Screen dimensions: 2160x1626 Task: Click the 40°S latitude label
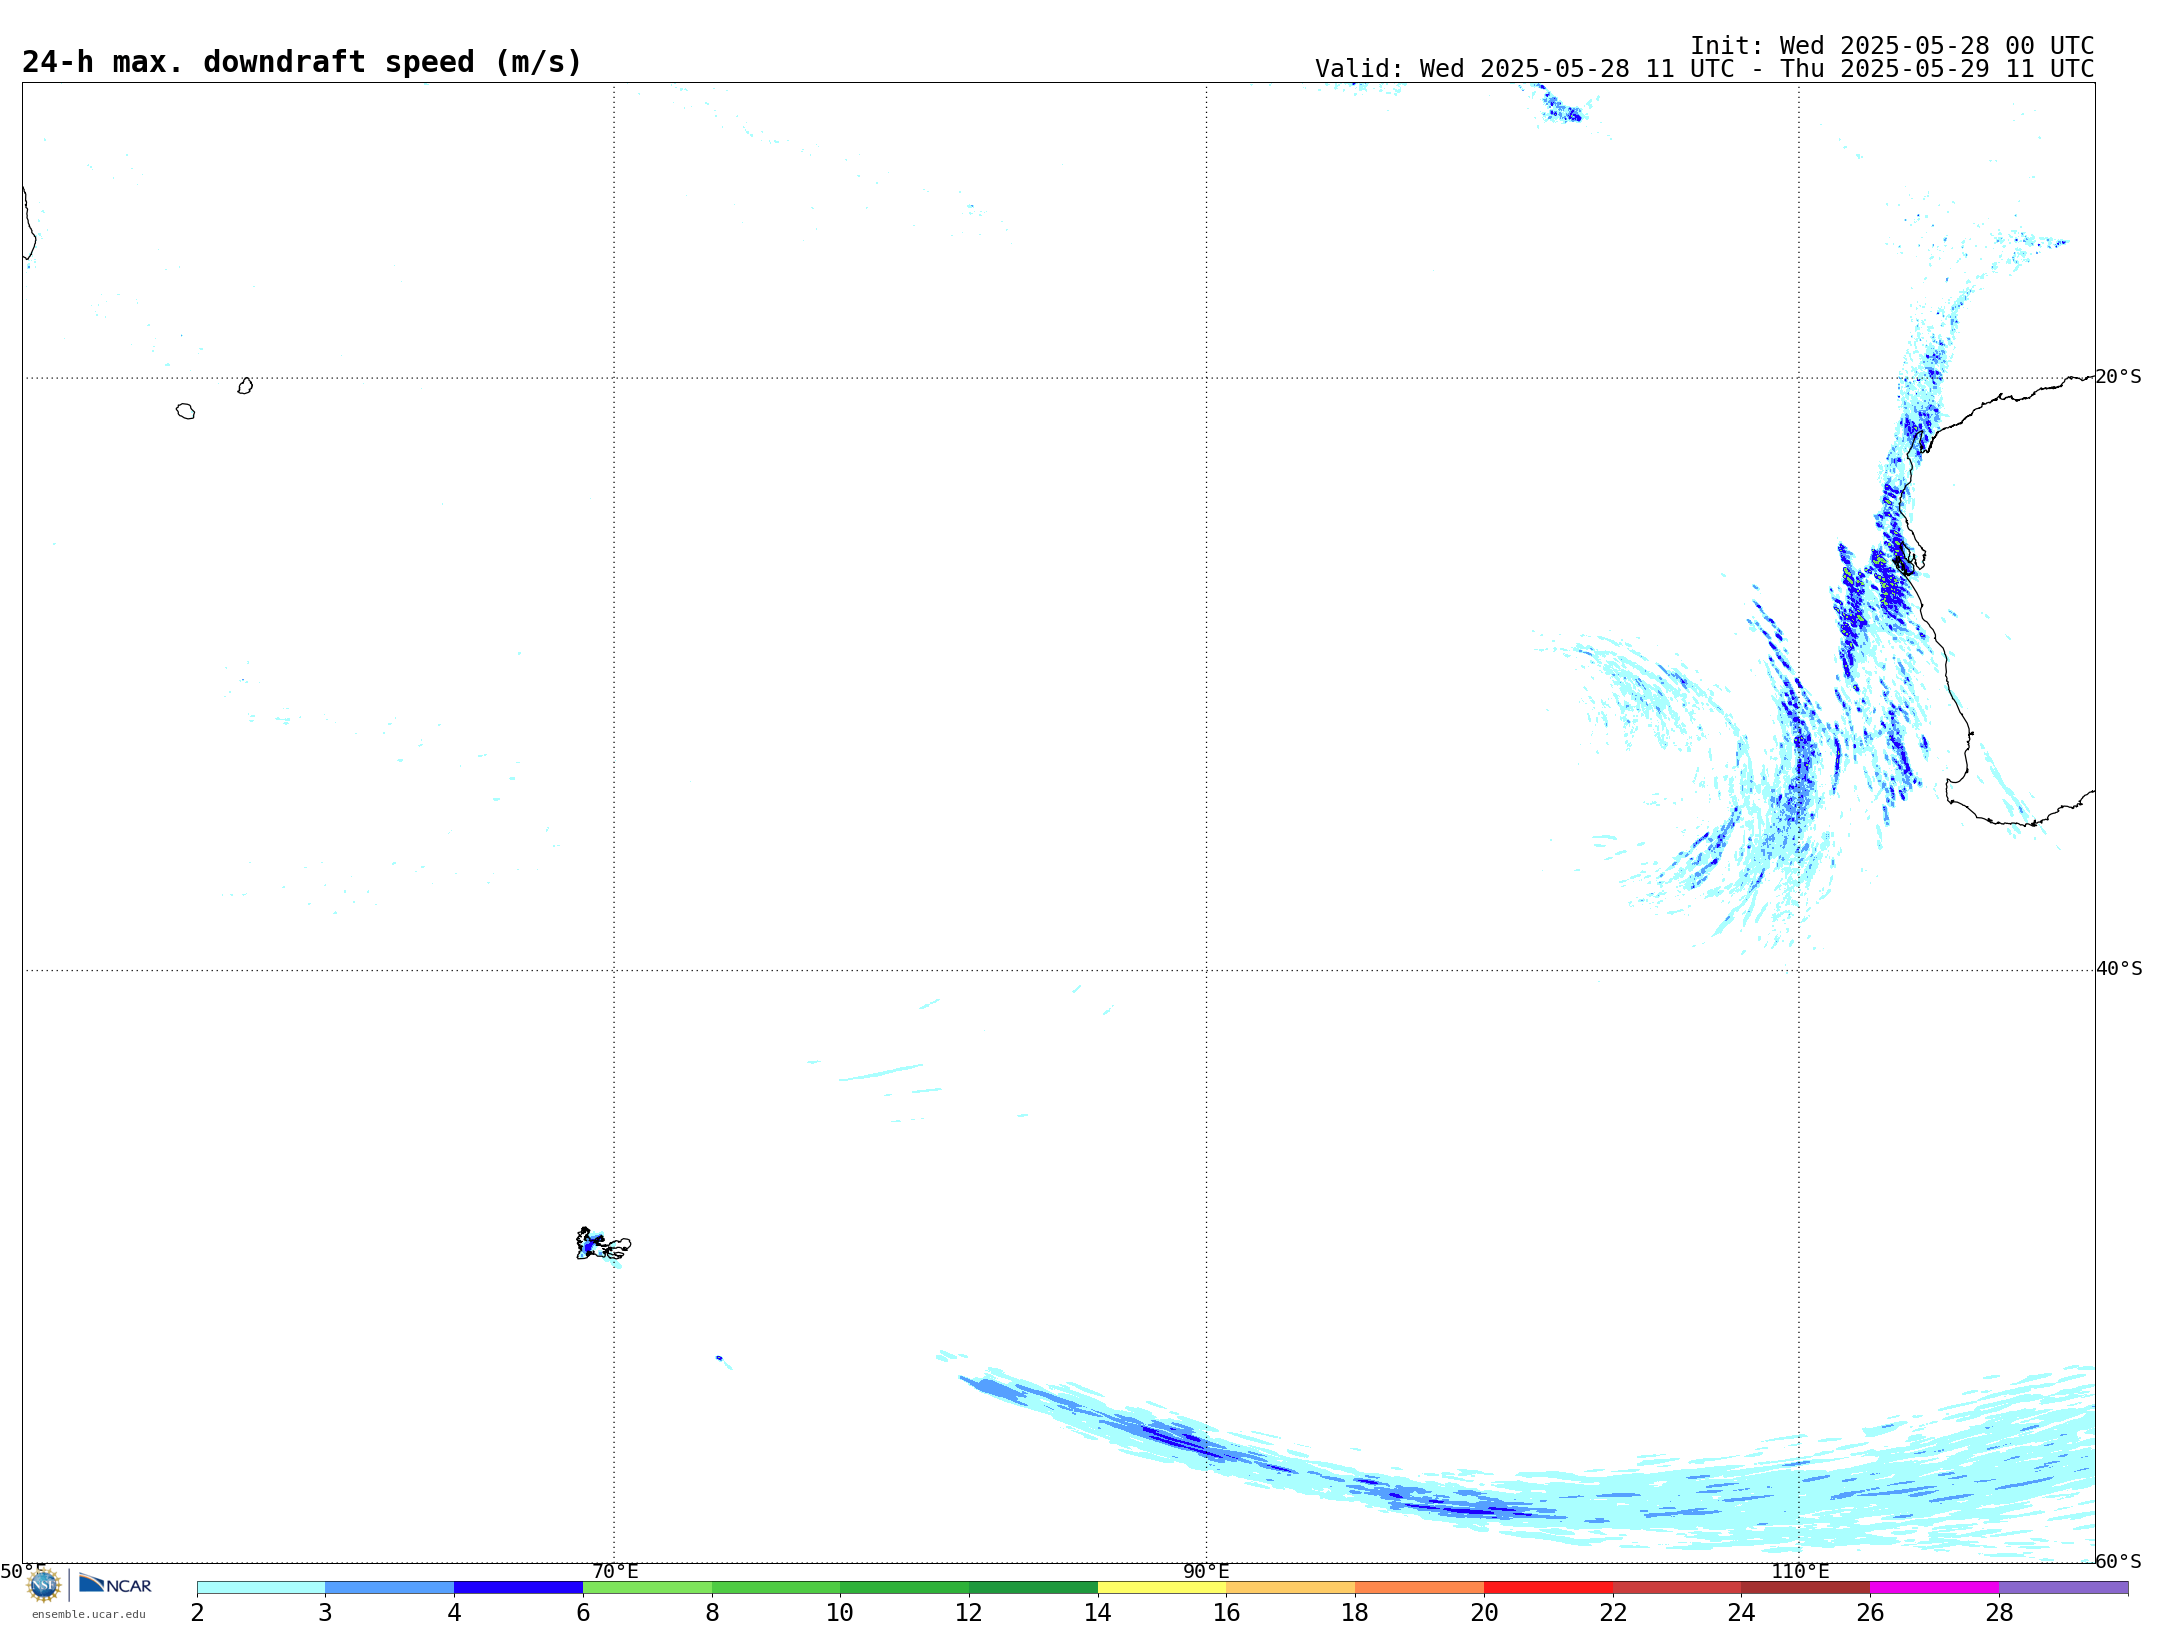point(2119,969)
